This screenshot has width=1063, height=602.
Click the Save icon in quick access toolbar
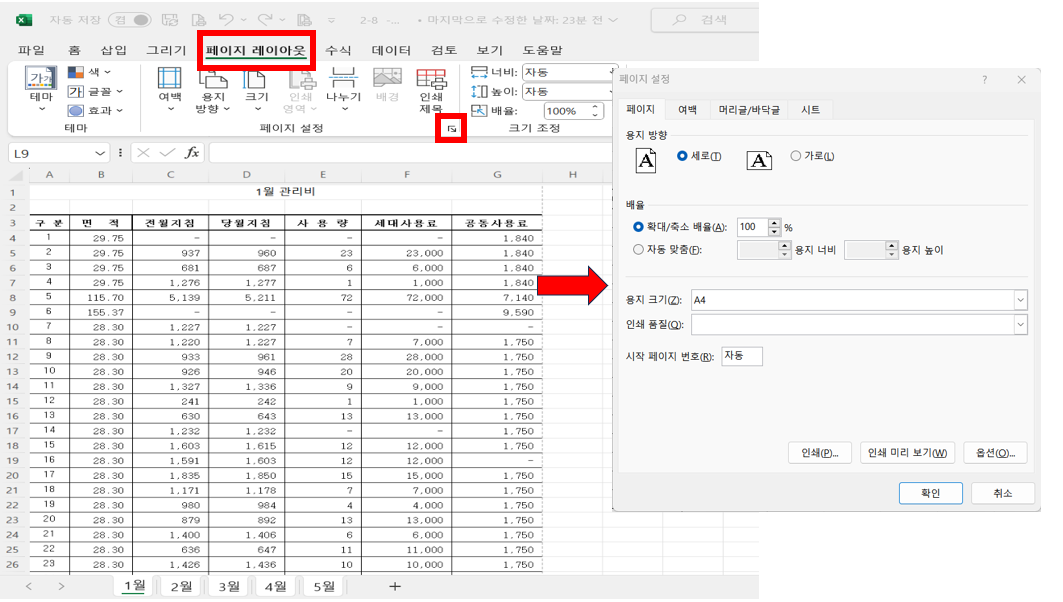pyautogui.click(x=169, y=20)
